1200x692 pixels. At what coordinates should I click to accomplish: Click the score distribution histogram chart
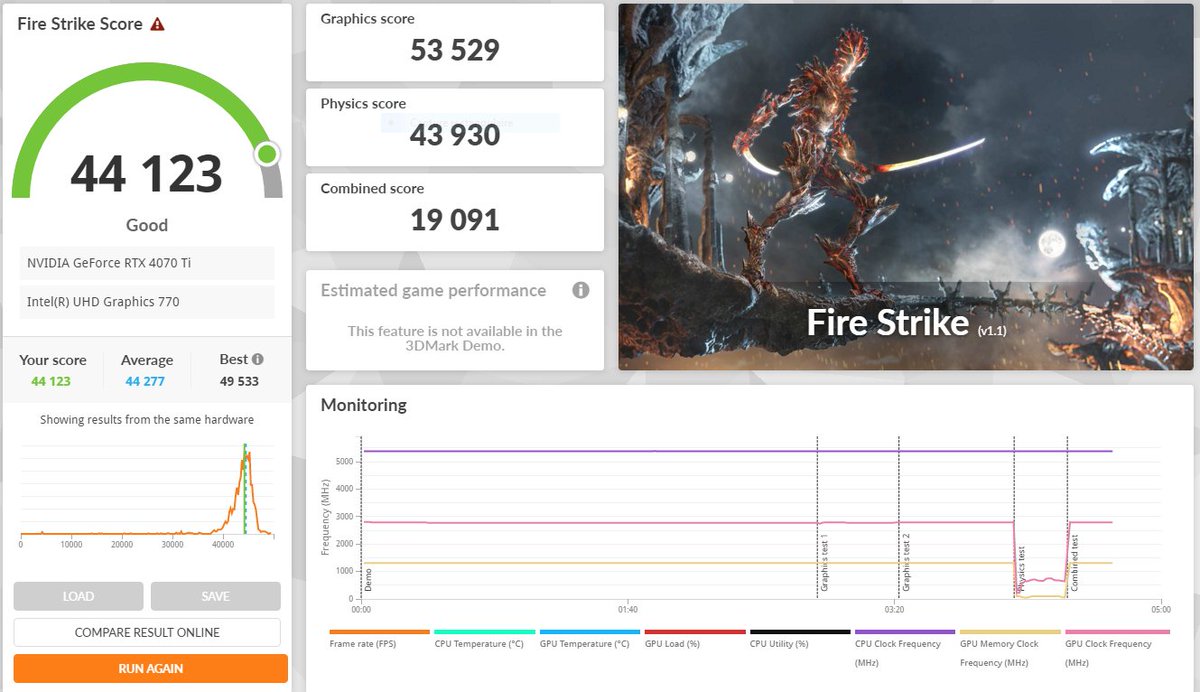tap(146, 490)
